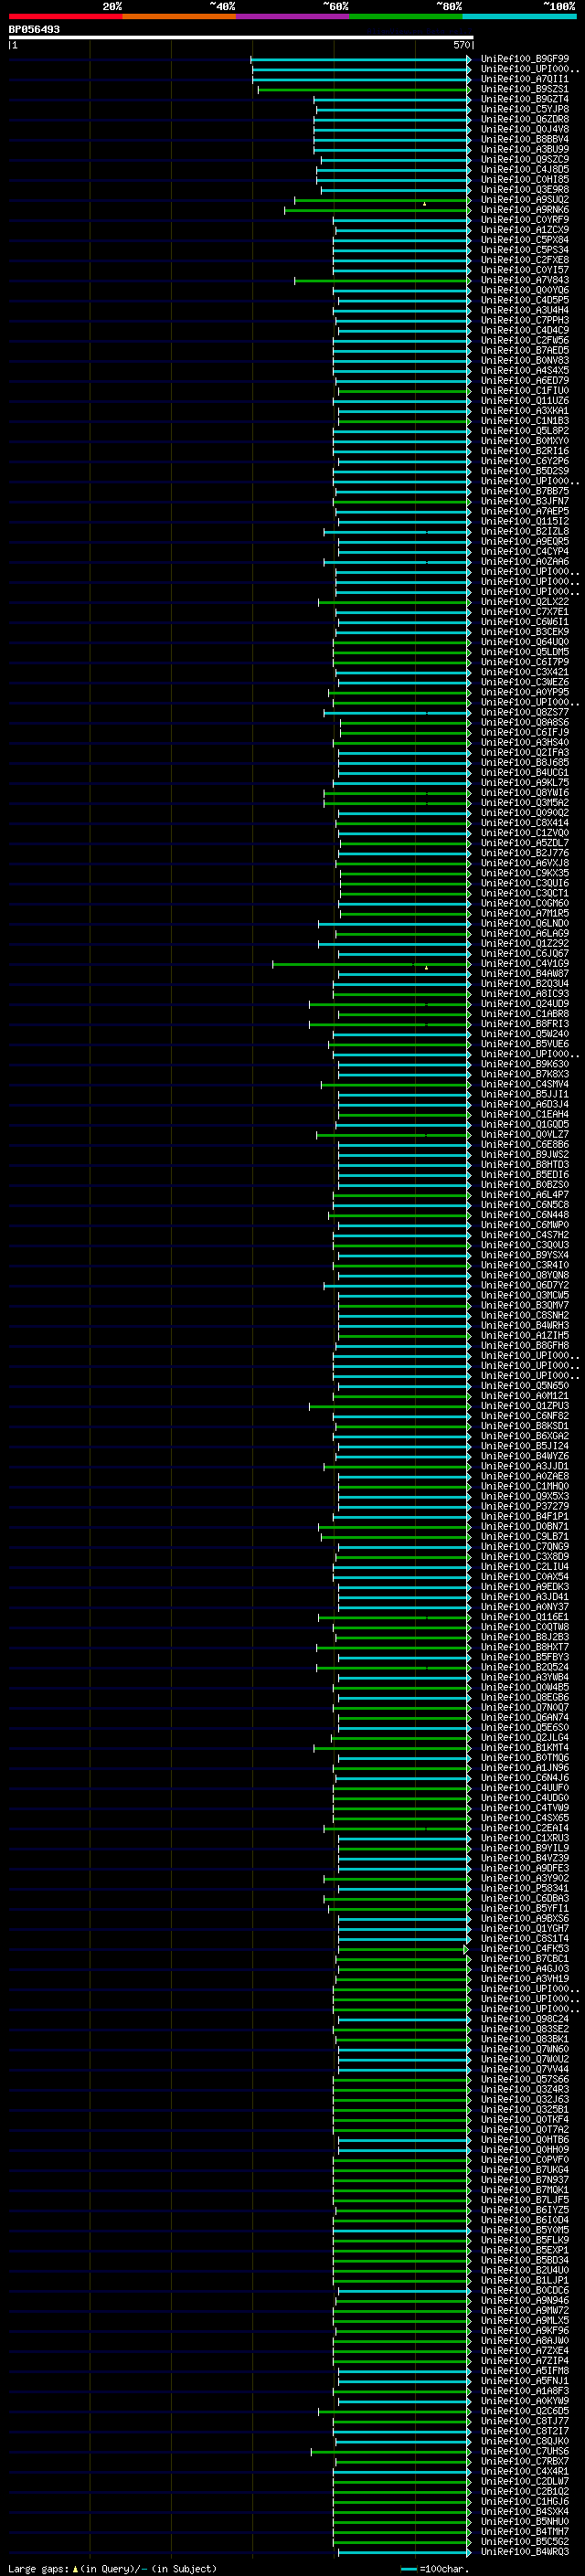This screenshot has width=585, height=2576.
Task: Open hit UniRef100_B9SZS1
Action: 525,89
